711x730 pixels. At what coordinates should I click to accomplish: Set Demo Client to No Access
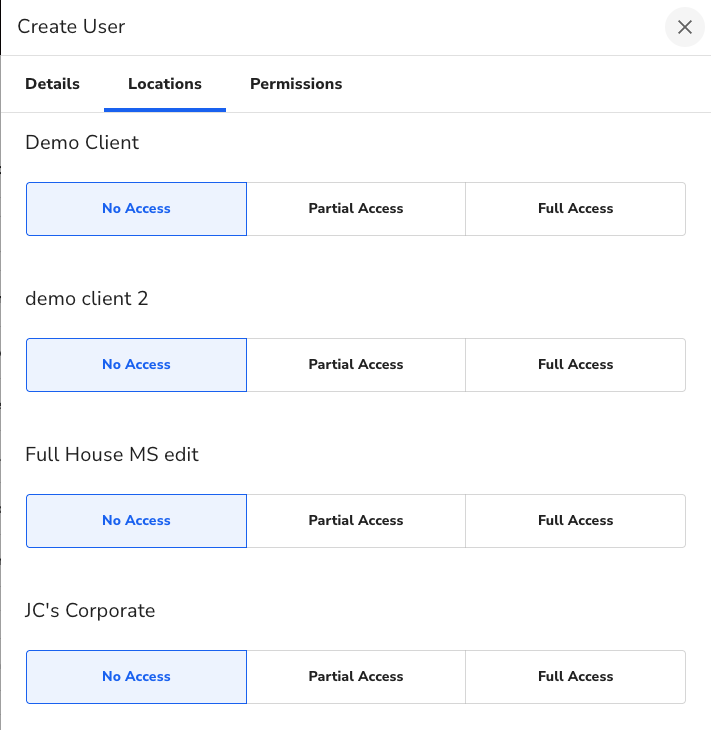136,209
